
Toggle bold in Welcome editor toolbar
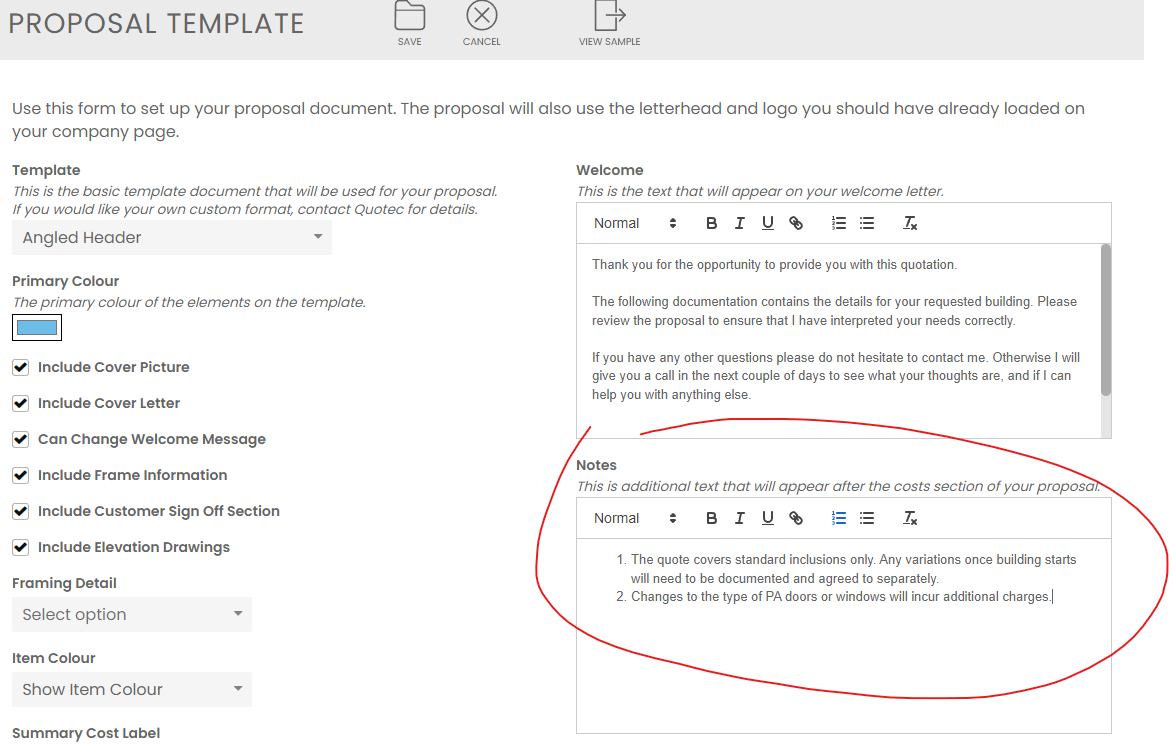pos(712,223)
